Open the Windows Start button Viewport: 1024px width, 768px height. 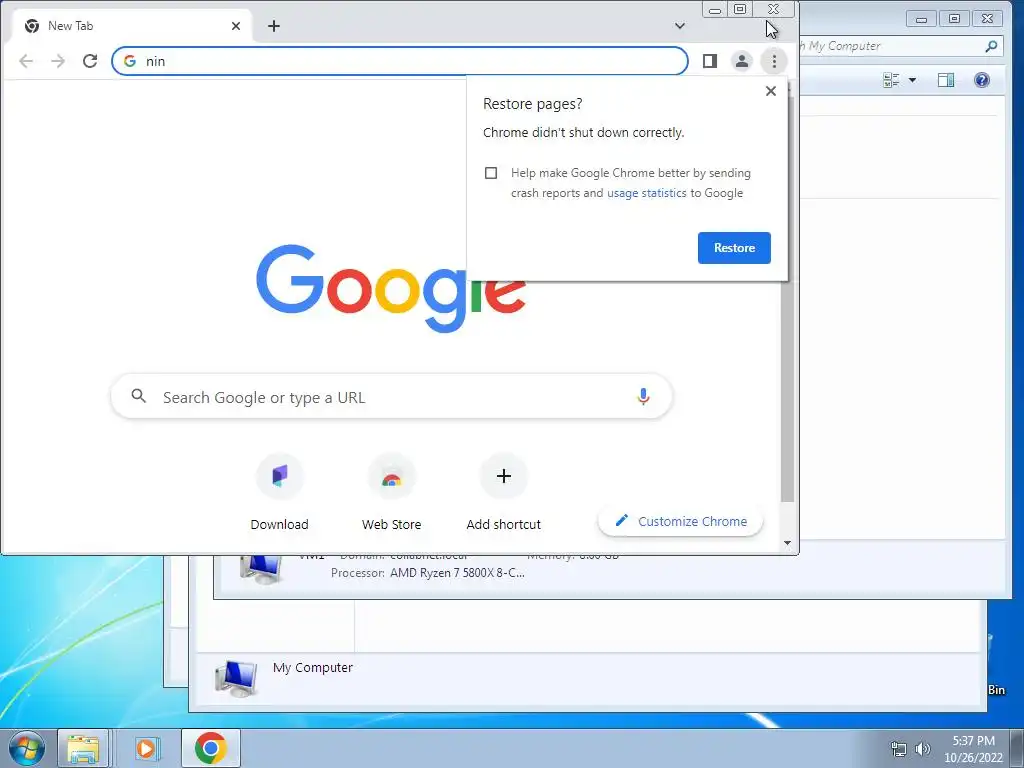pyautogui.click(x=27, y=748)
